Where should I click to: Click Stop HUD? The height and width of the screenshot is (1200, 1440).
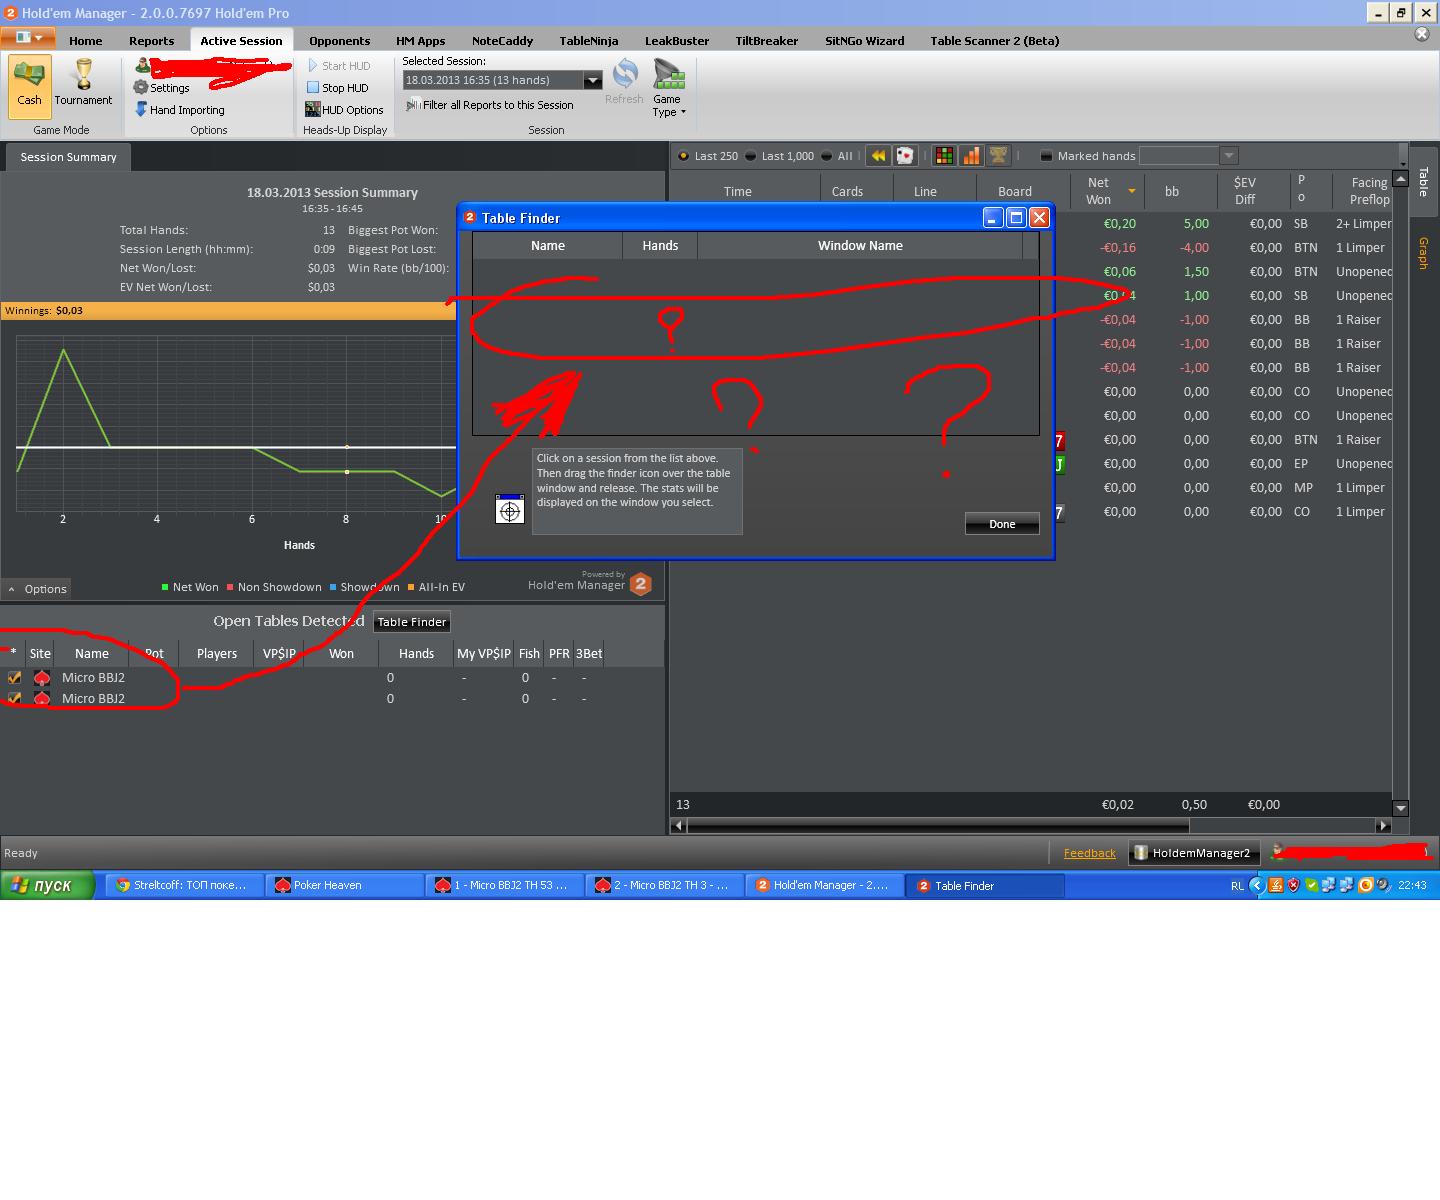click(338, 88)
